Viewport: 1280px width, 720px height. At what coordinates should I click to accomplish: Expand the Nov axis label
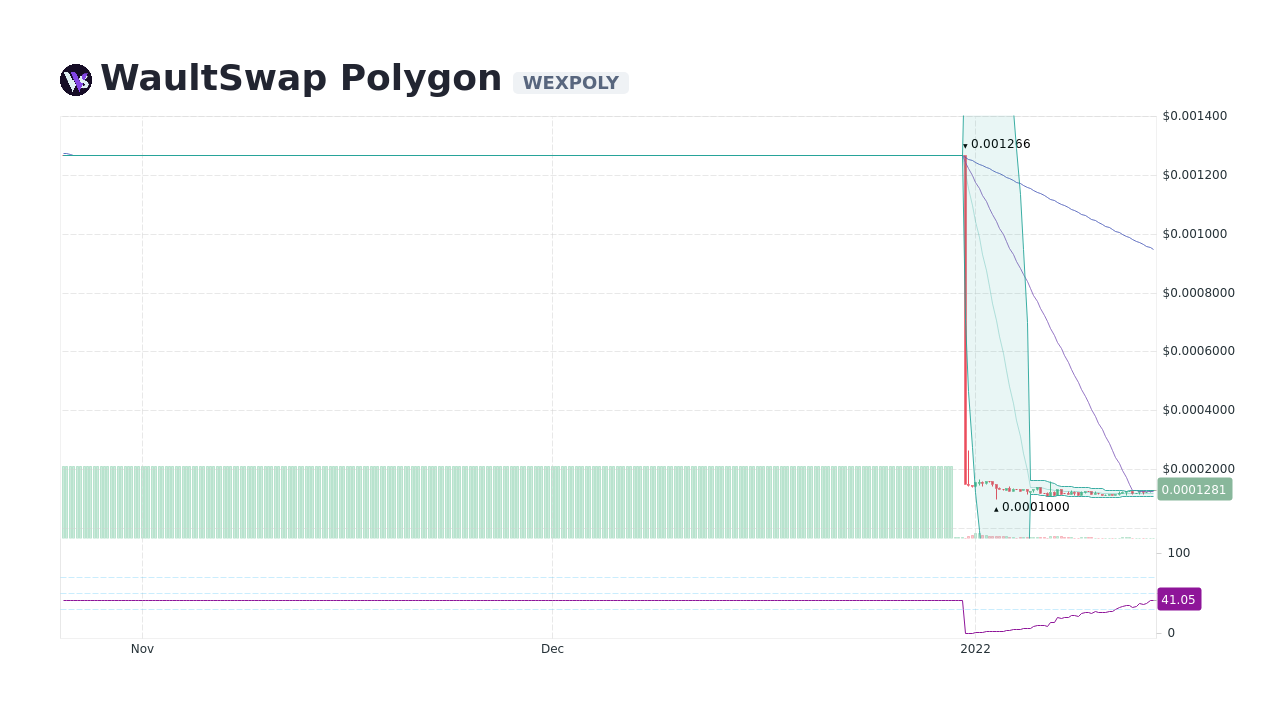tap(142, 648)
